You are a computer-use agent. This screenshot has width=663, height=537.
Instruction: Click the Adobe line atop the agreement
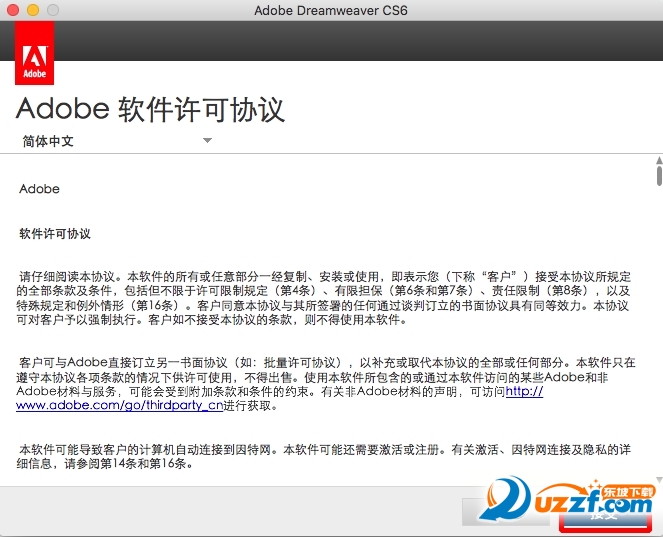point(40,189)
